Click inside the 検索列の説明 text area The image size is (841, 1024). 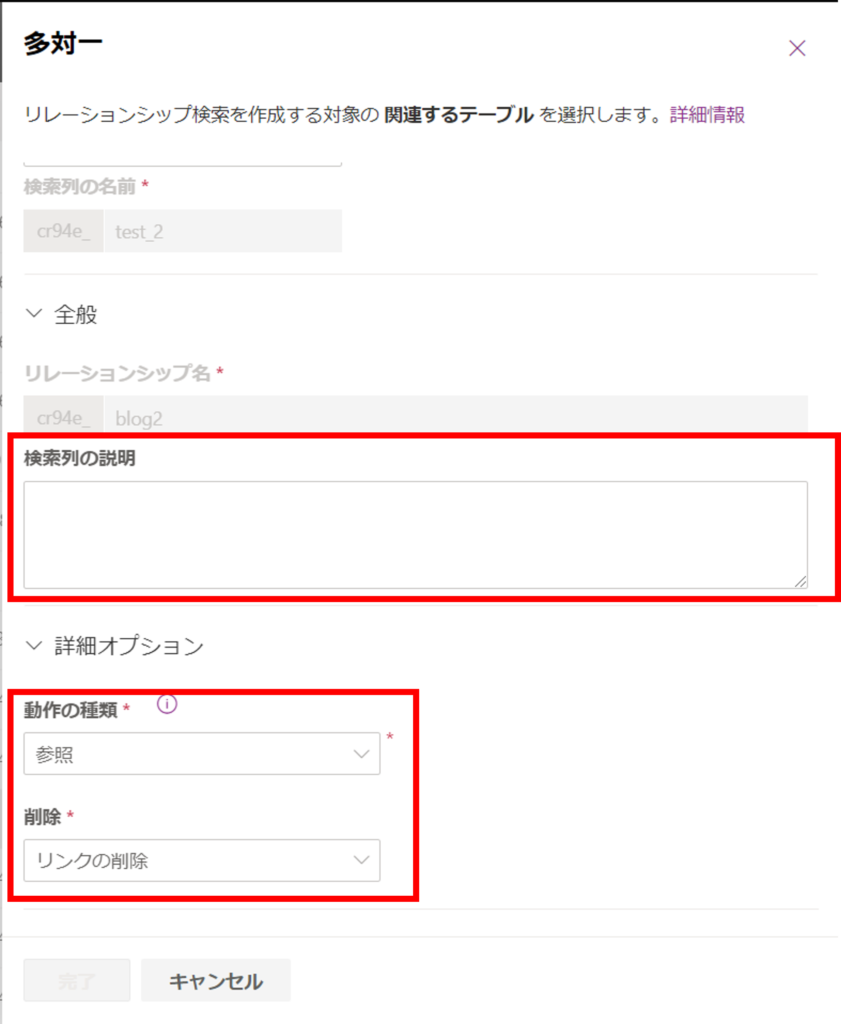tap(414, 534)
